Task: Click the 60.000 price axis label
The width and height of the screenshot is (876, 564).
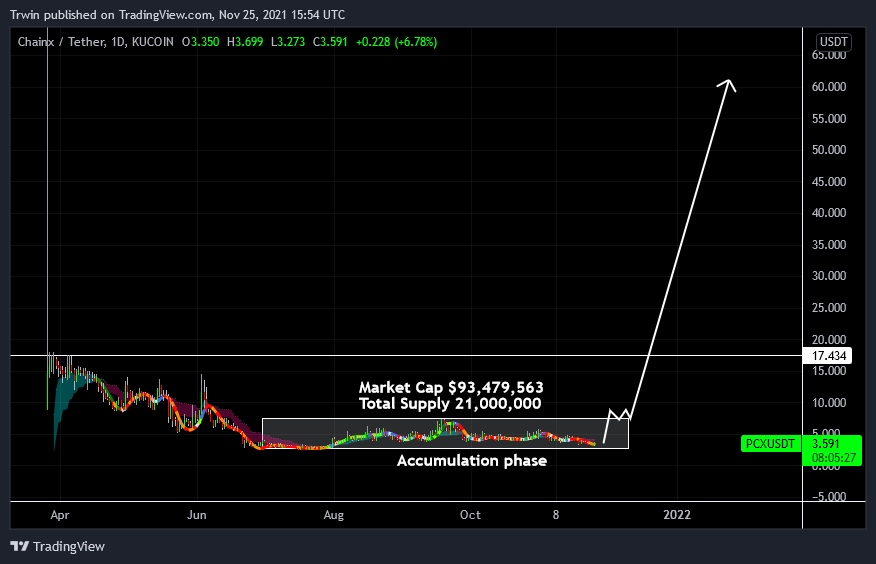Action: pyautogui.click(x=829, y=87)
